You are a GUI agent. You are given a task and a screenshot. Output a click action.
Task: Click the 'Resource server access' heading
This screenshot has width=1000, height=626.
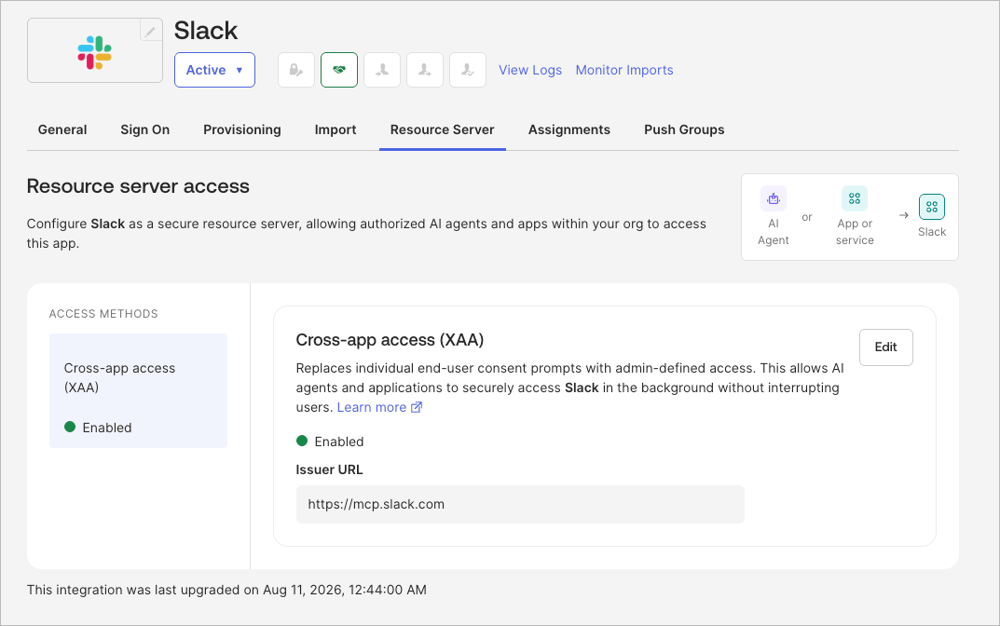[138, 186]
